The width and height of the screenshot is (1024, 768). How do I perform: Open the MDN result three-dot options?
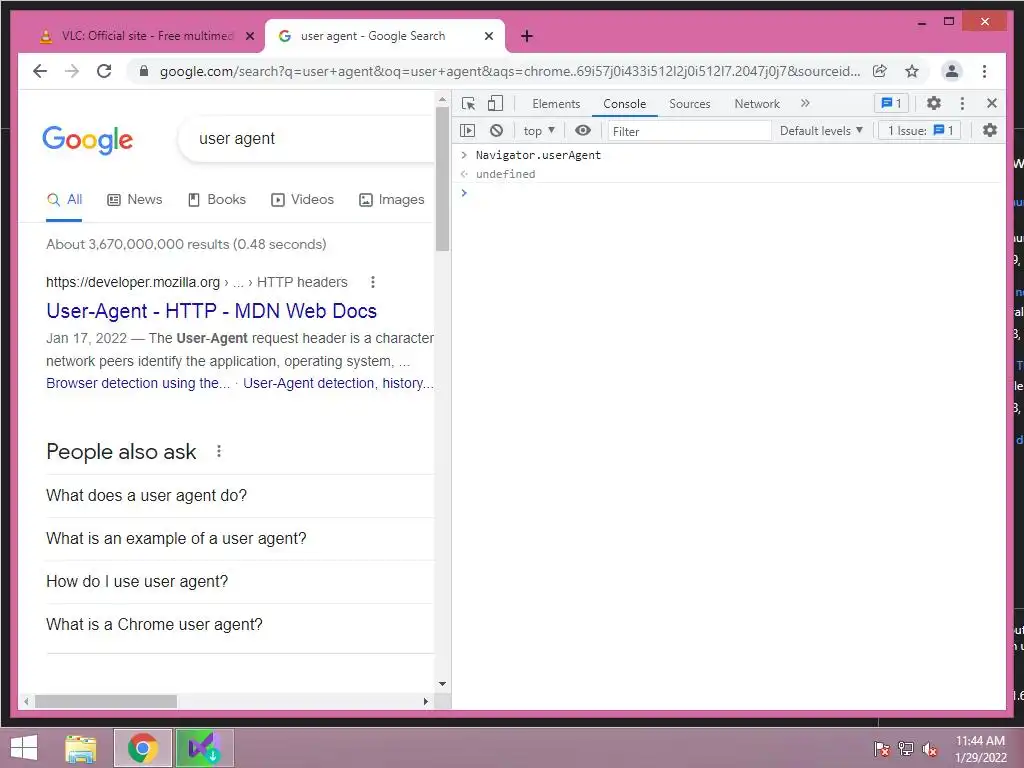click(373, 282)
